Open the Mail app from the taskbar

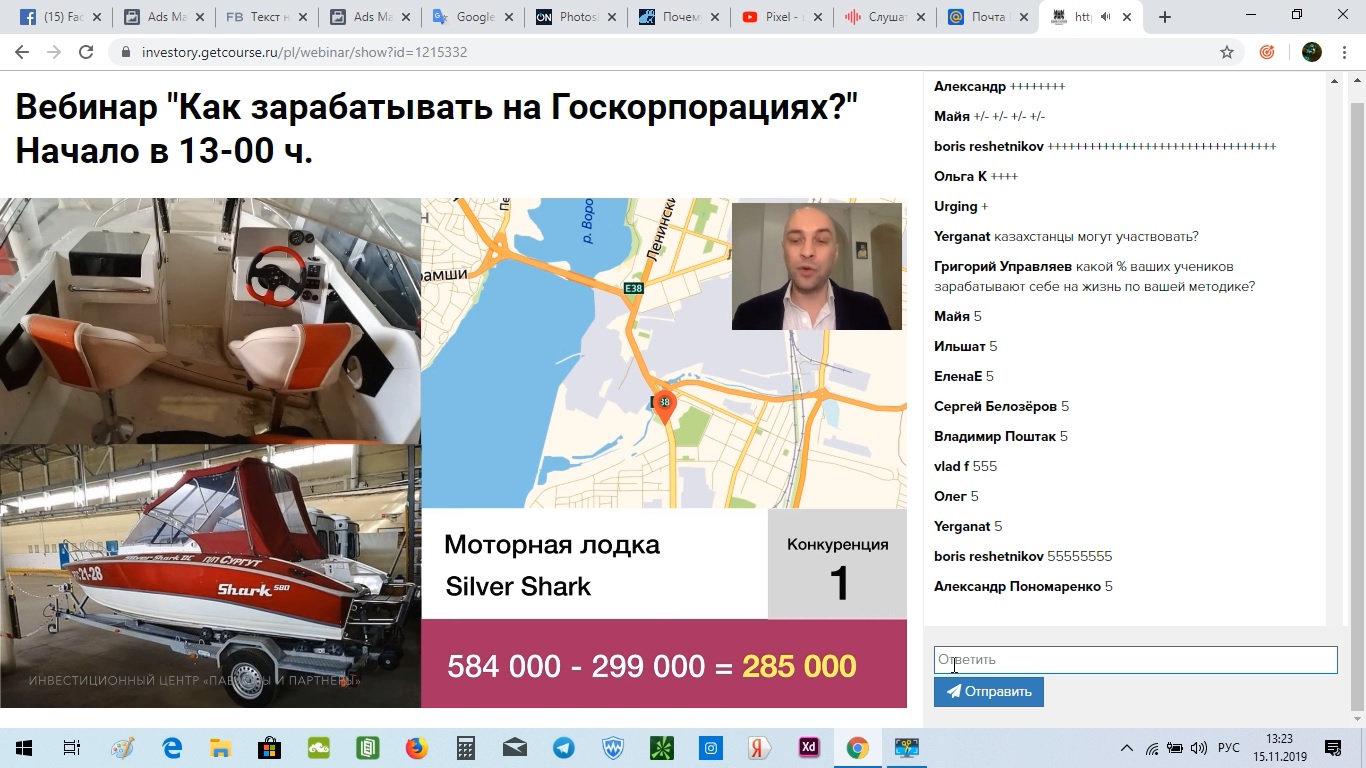tap(513, 747)
